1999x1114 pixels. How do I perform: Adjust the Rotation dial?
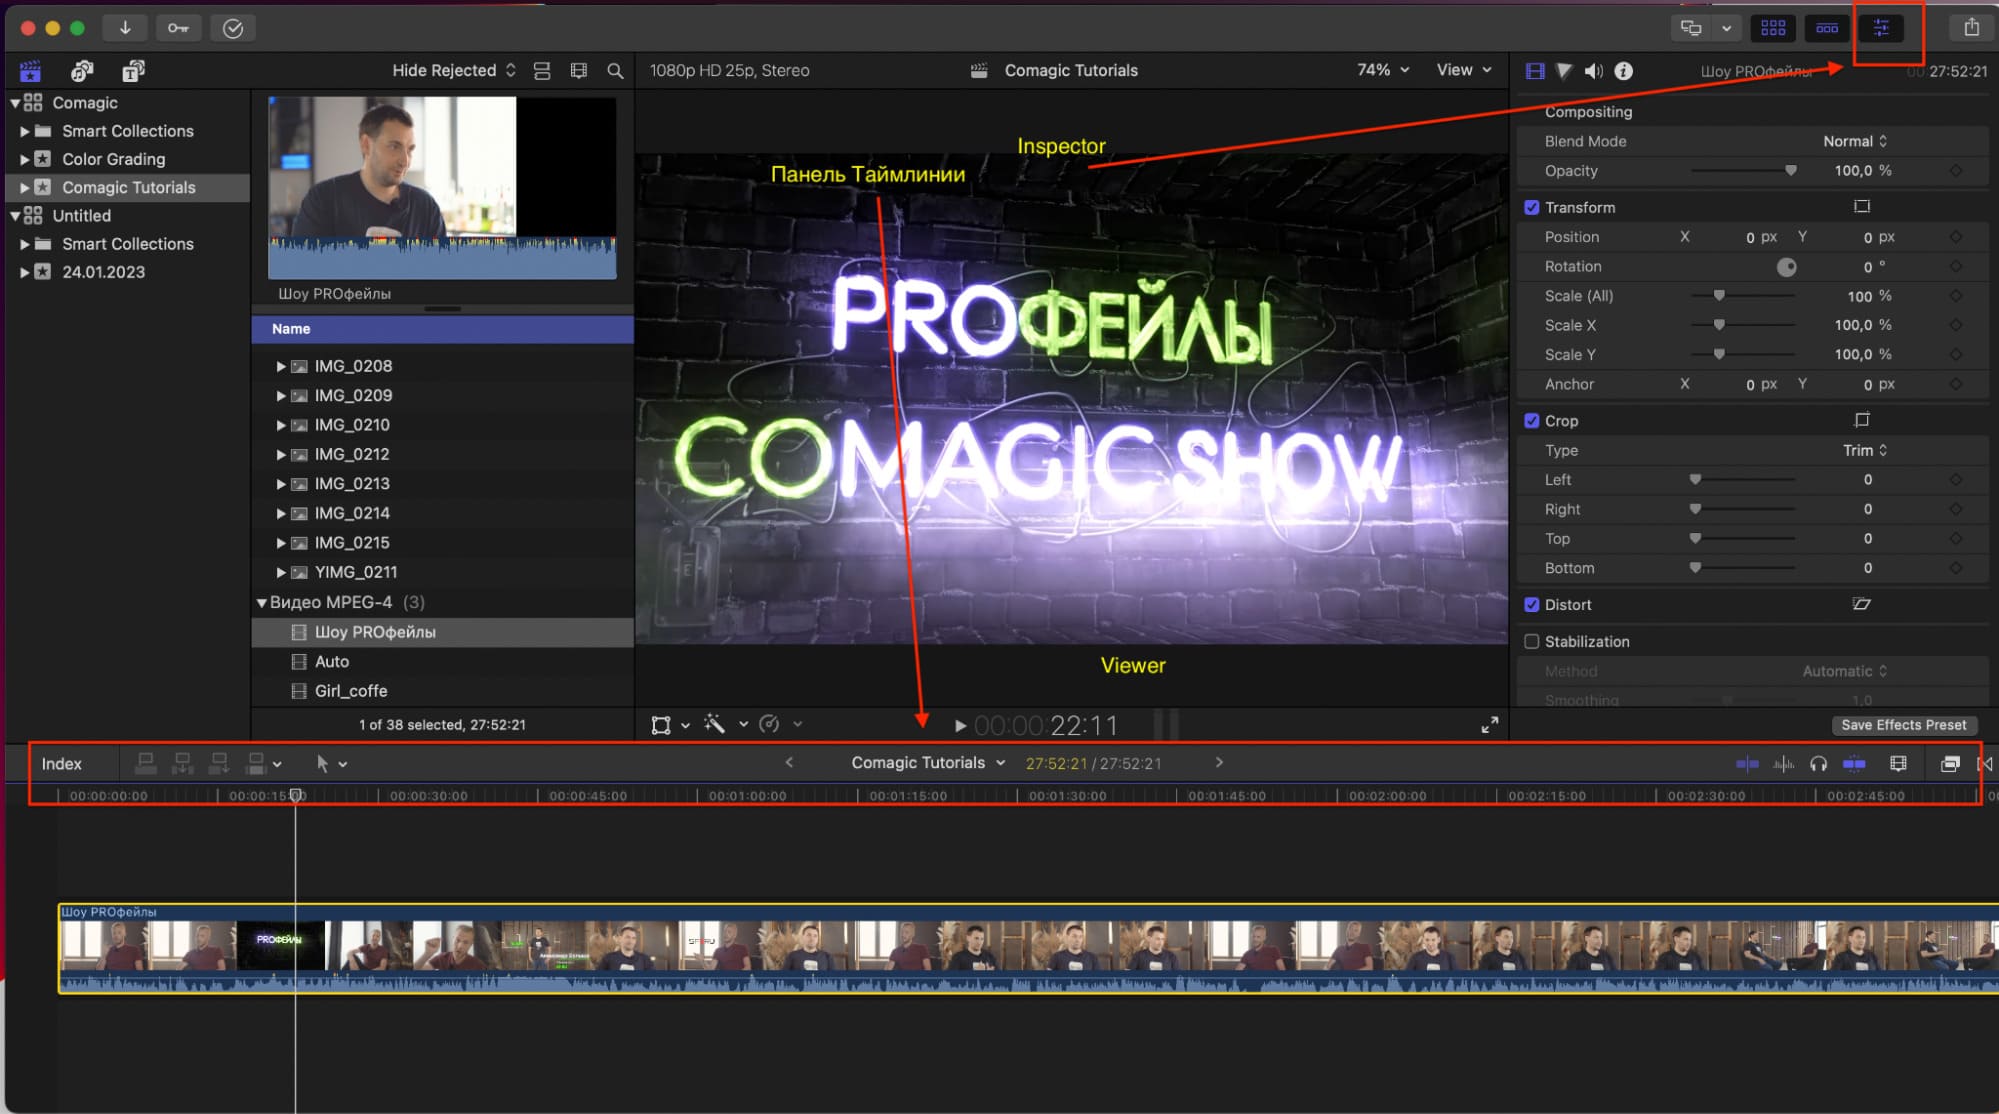[x=1786, y=267]
